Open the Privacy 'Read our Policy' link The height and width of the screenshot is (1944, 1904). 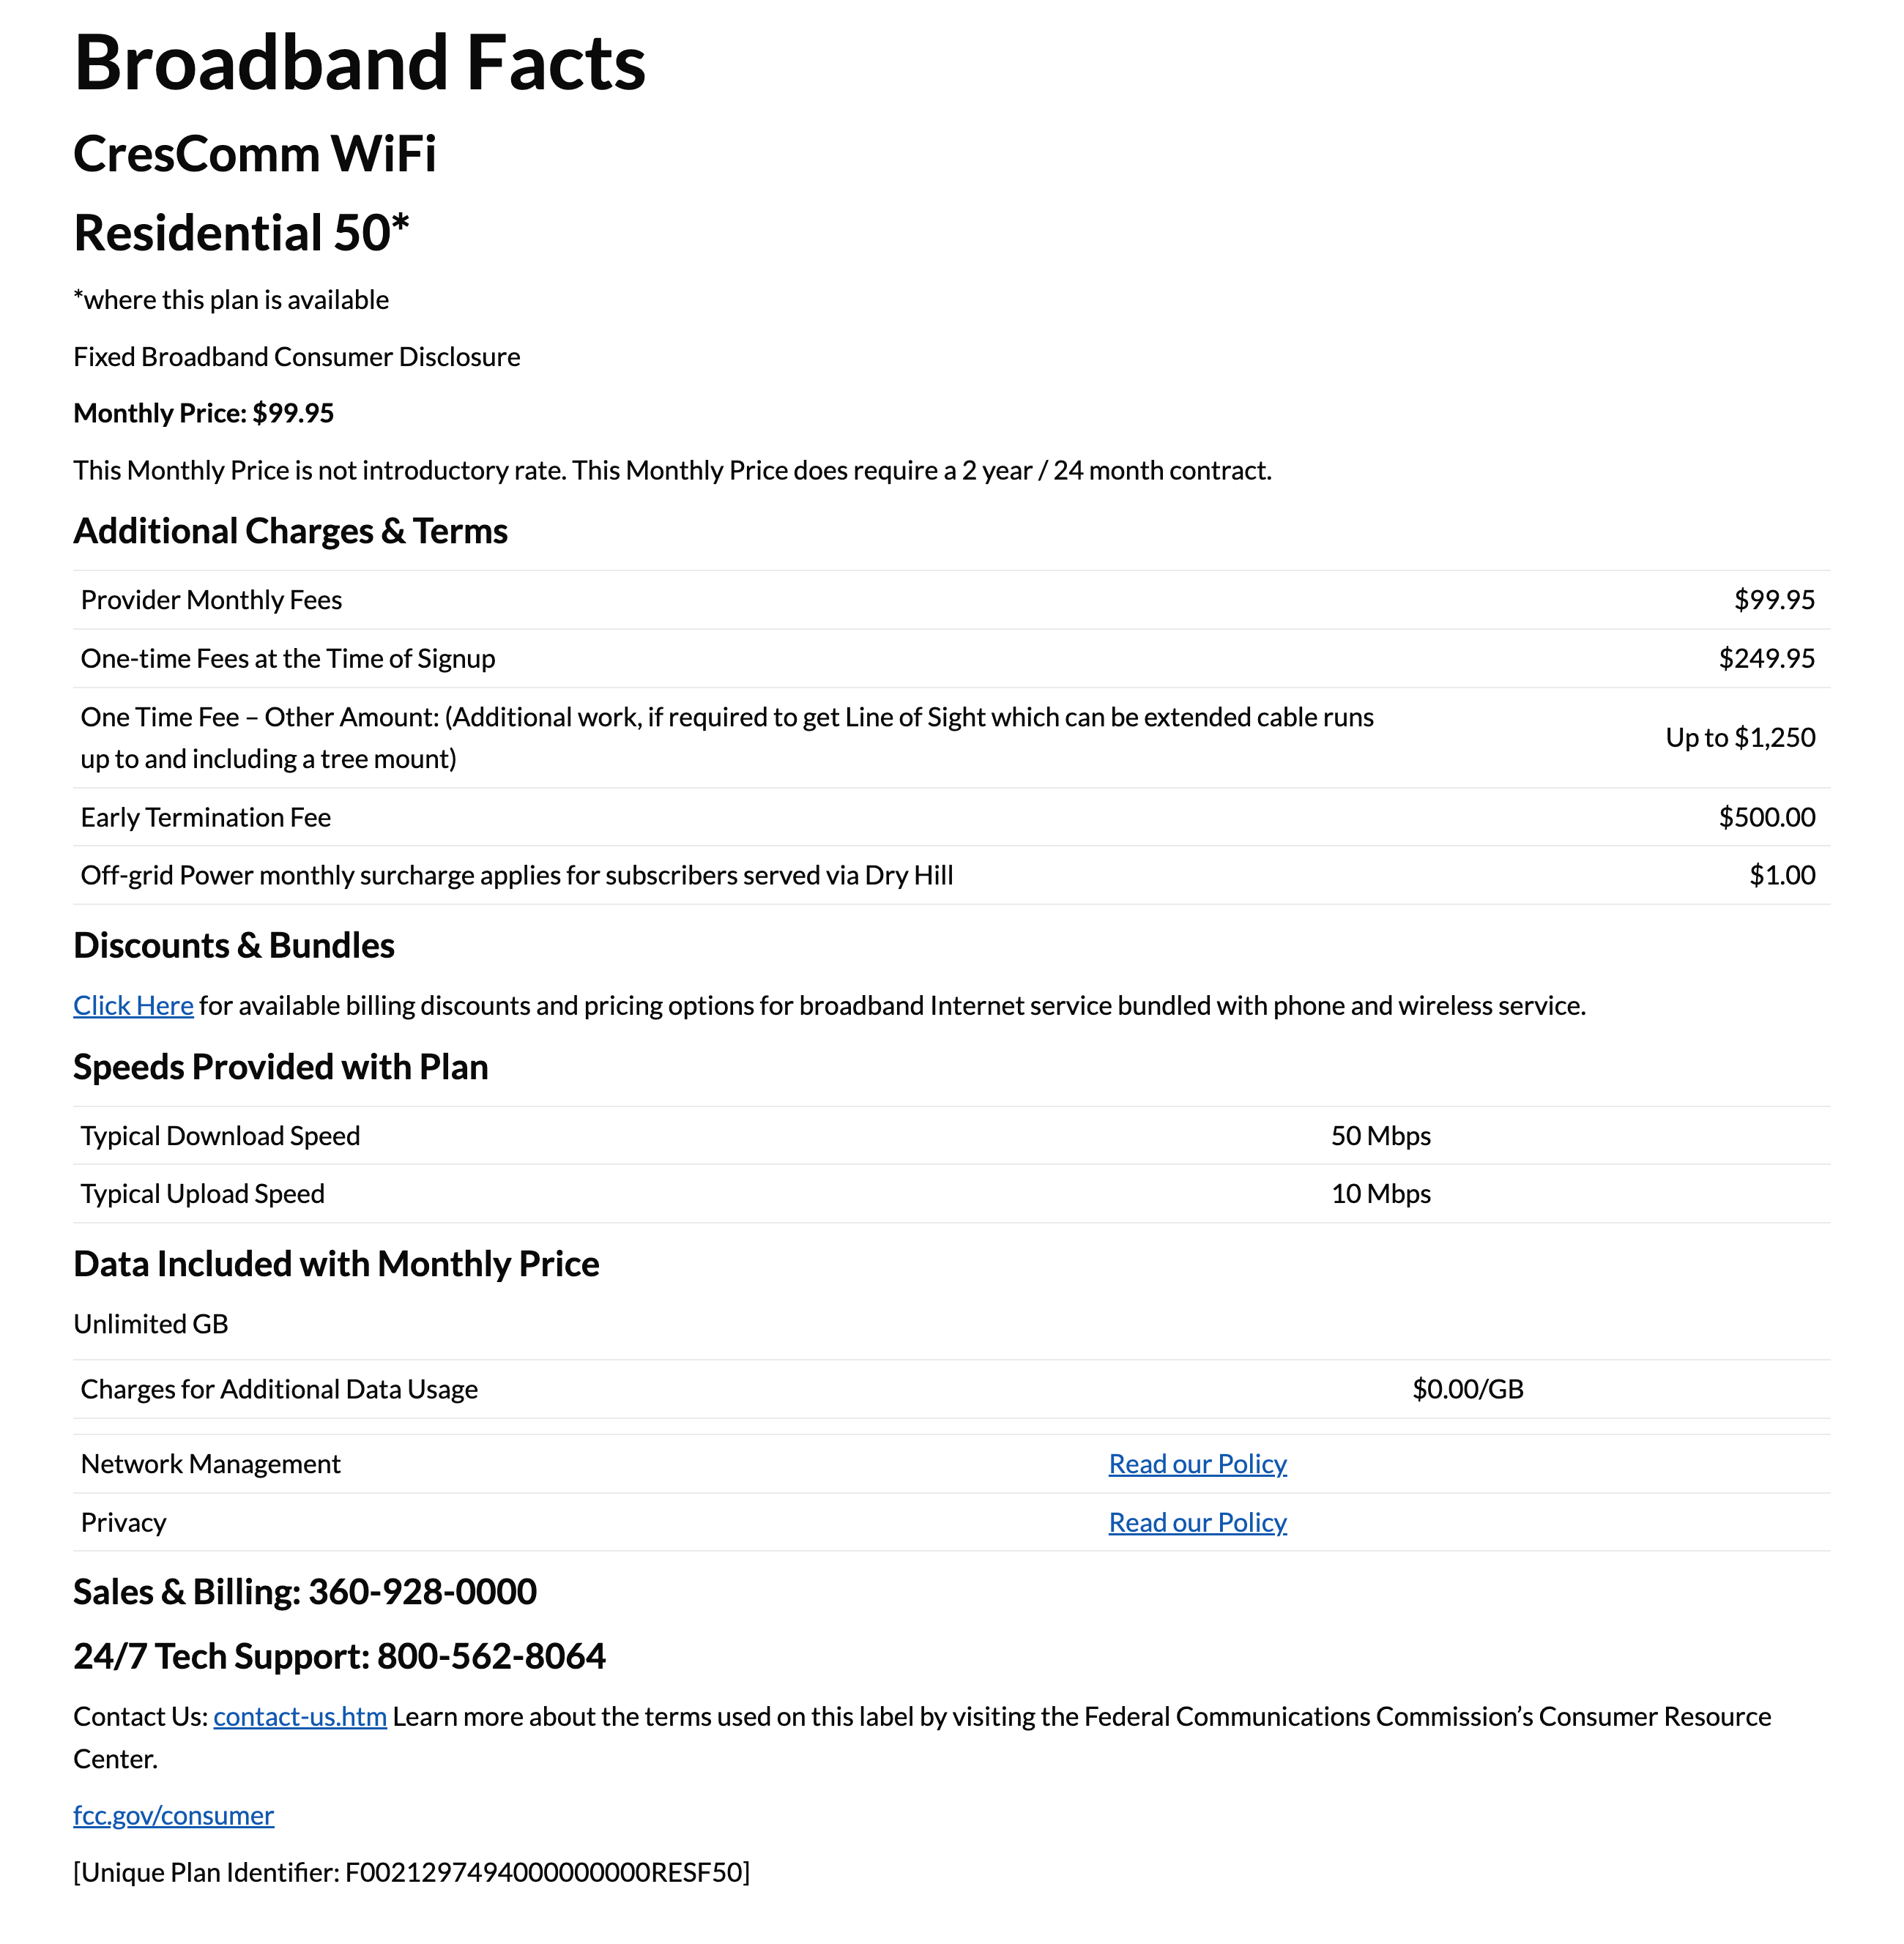[x=1197, y=1522]
